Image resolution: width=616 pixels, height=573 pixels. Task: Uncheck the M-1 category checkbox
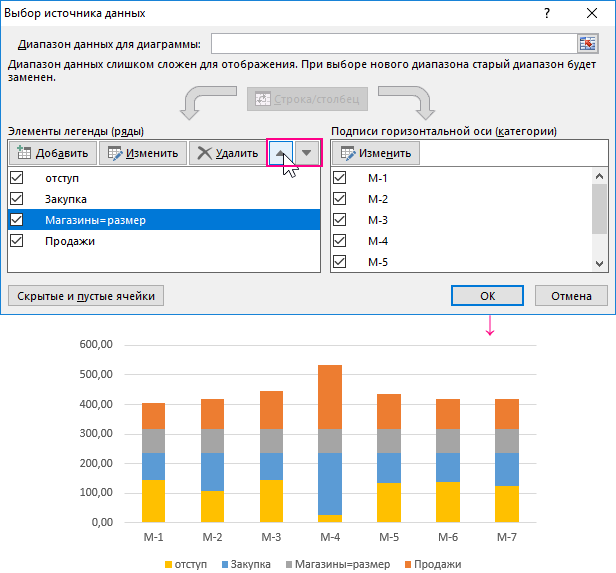340,177
